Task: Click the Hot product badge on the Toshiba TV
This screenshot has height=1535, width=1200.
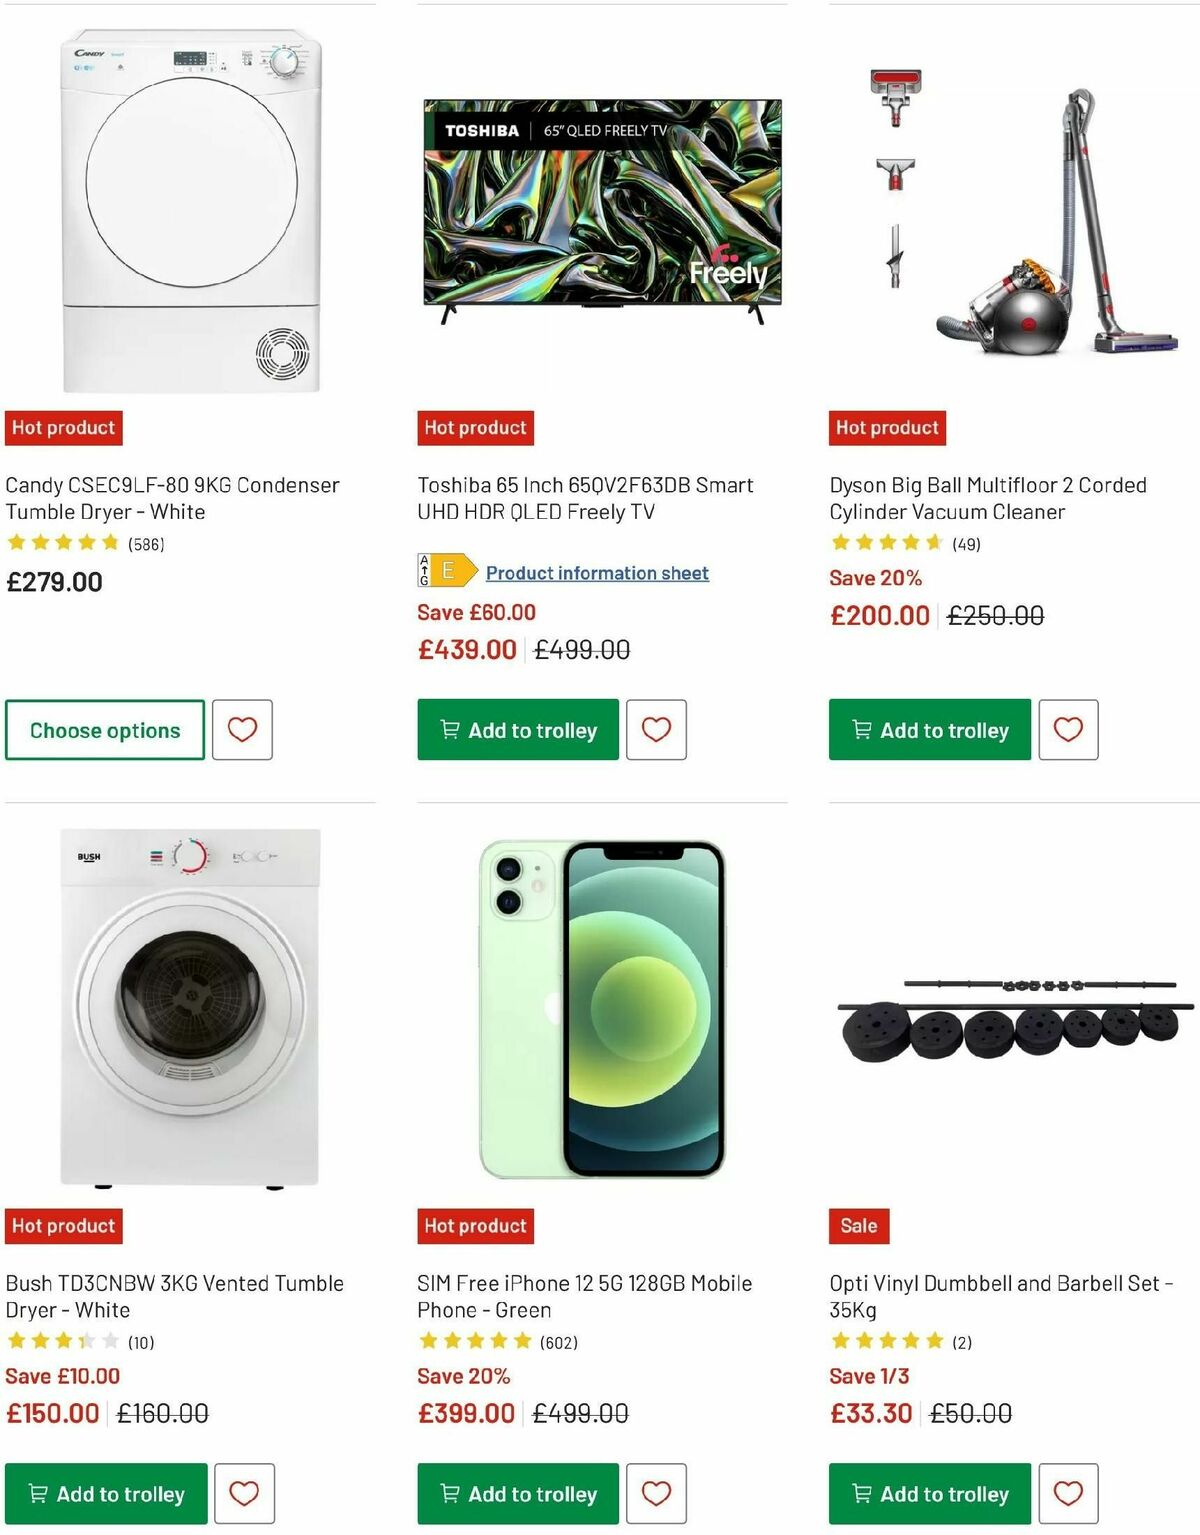Action: (x=475, y=427)
